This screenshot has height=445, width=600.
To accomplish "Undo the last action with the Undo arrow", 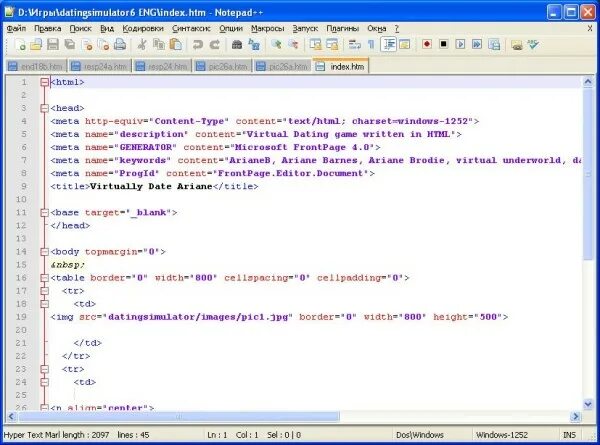I will point(197,45).
